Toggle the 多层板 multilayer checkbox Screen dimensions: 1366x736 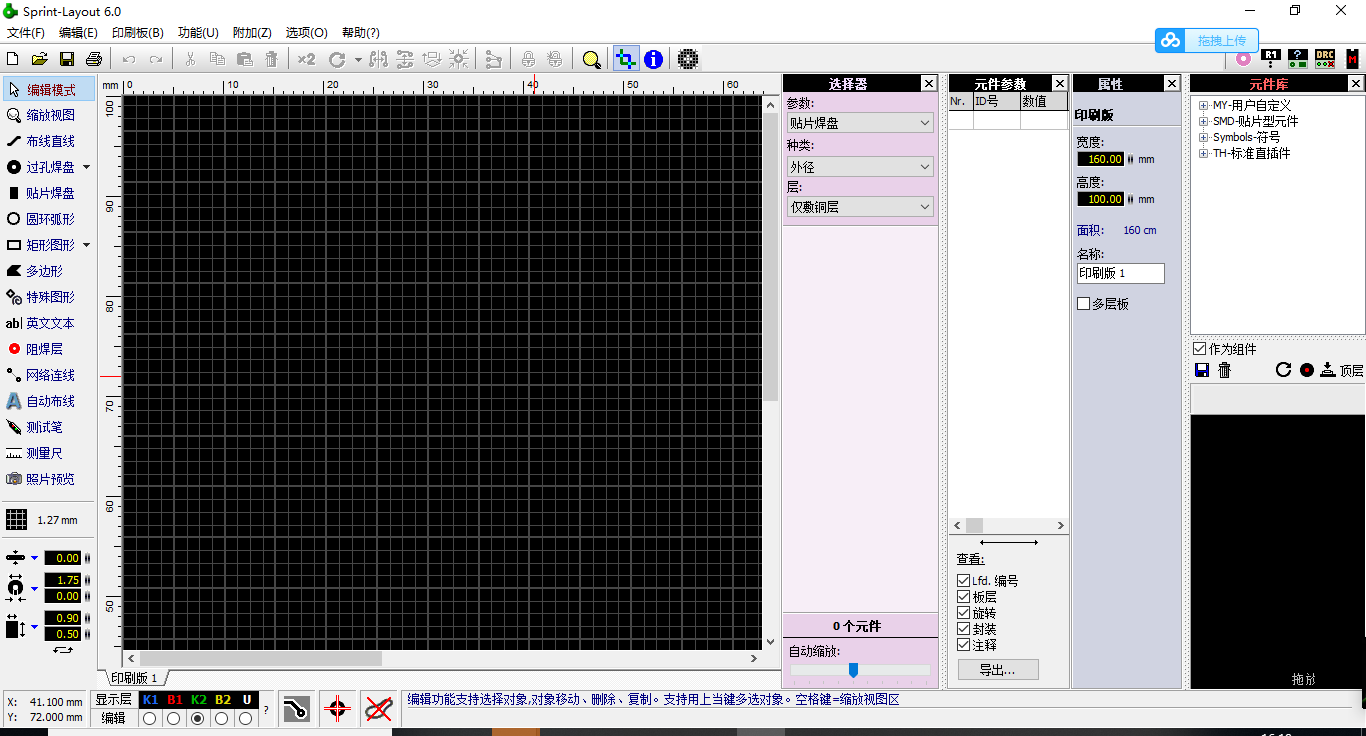[1083, 304]
